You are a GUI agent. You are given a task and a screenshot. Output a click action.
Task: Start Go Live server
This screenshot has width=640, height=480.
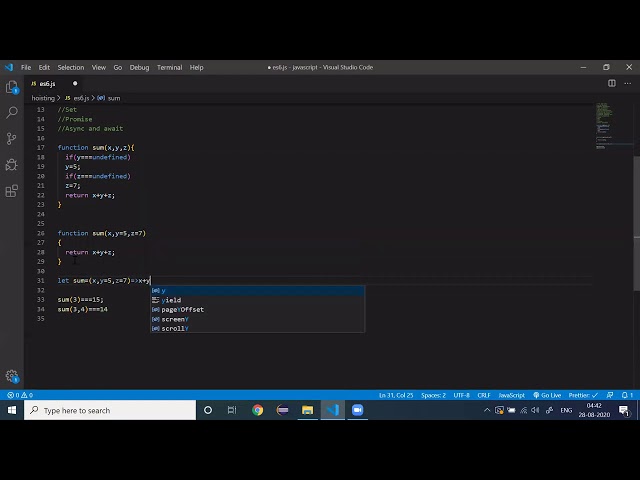[547, 395]
